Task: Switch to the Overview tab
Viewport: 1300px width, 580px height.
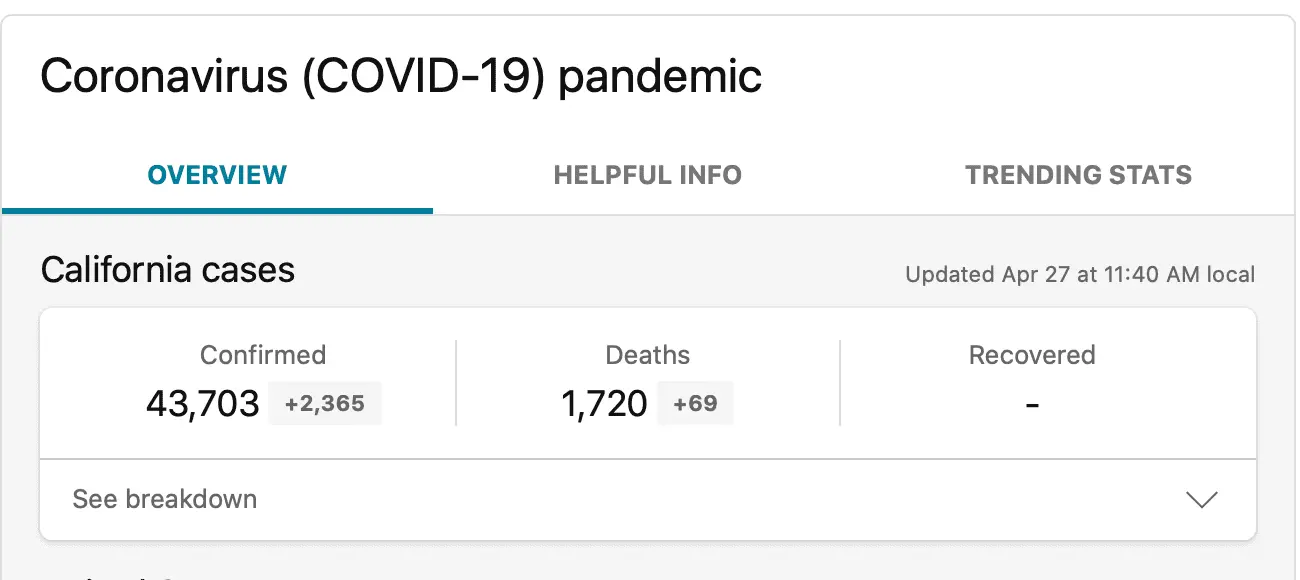Action: 217,176
